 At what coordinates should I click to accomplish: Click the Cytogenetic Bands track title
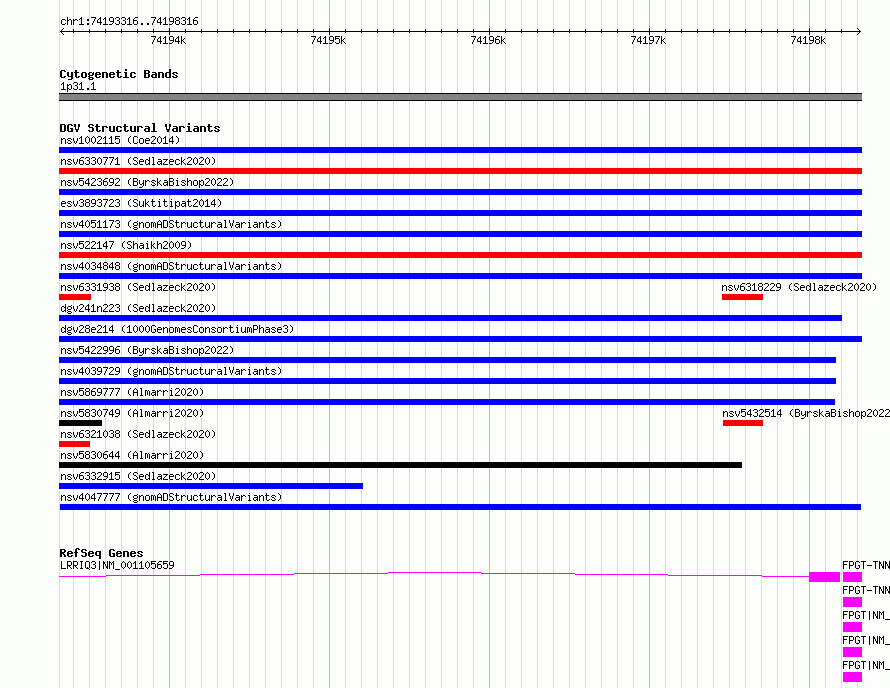tap(119, 74)
